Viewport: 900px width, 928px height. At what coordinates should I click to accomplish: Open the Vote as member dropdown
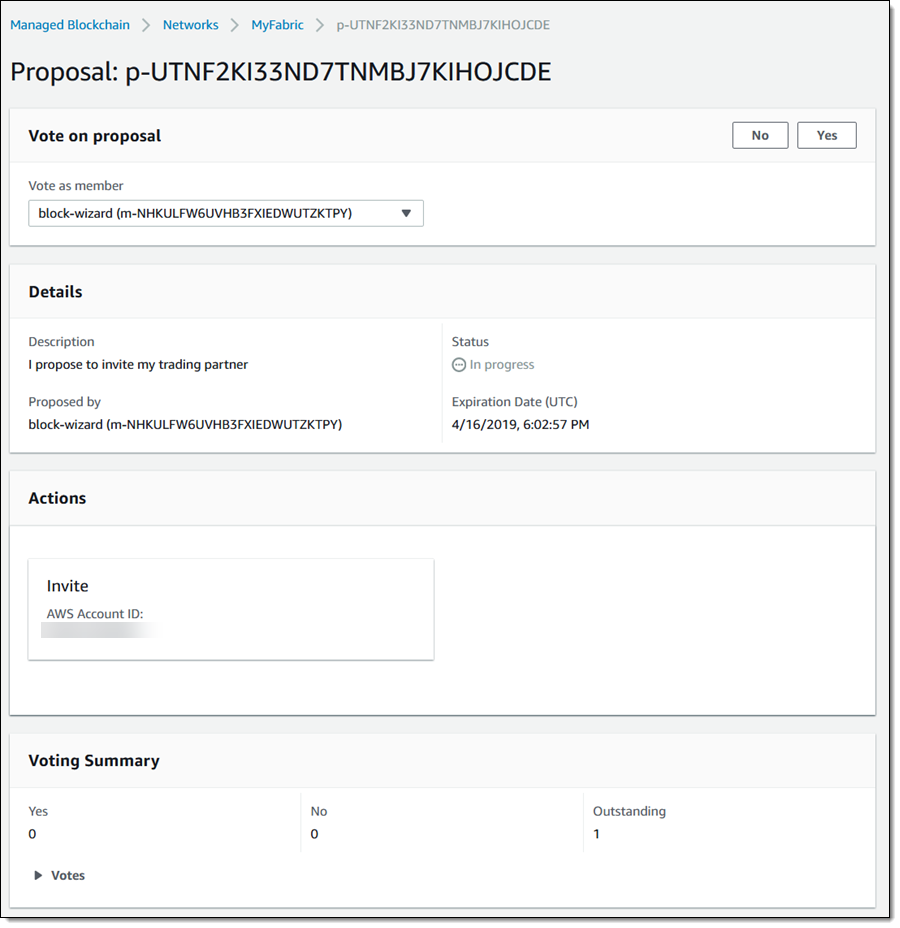(225, 213)
